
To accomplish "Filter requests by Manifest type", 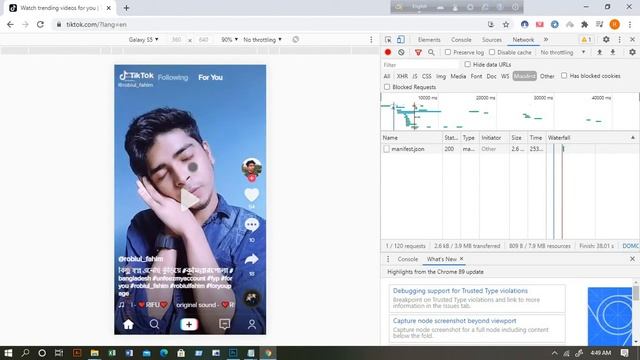I will click(524, 76).
